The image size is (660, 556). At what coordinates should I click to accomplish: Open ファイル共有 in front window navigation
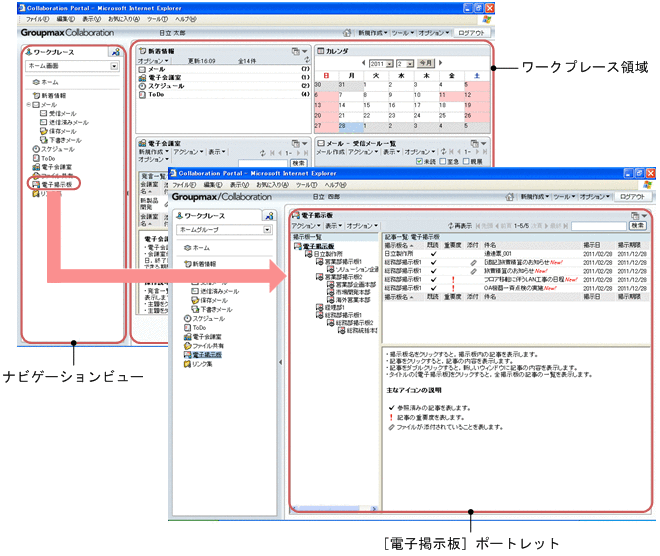click(x=204, y=346)
